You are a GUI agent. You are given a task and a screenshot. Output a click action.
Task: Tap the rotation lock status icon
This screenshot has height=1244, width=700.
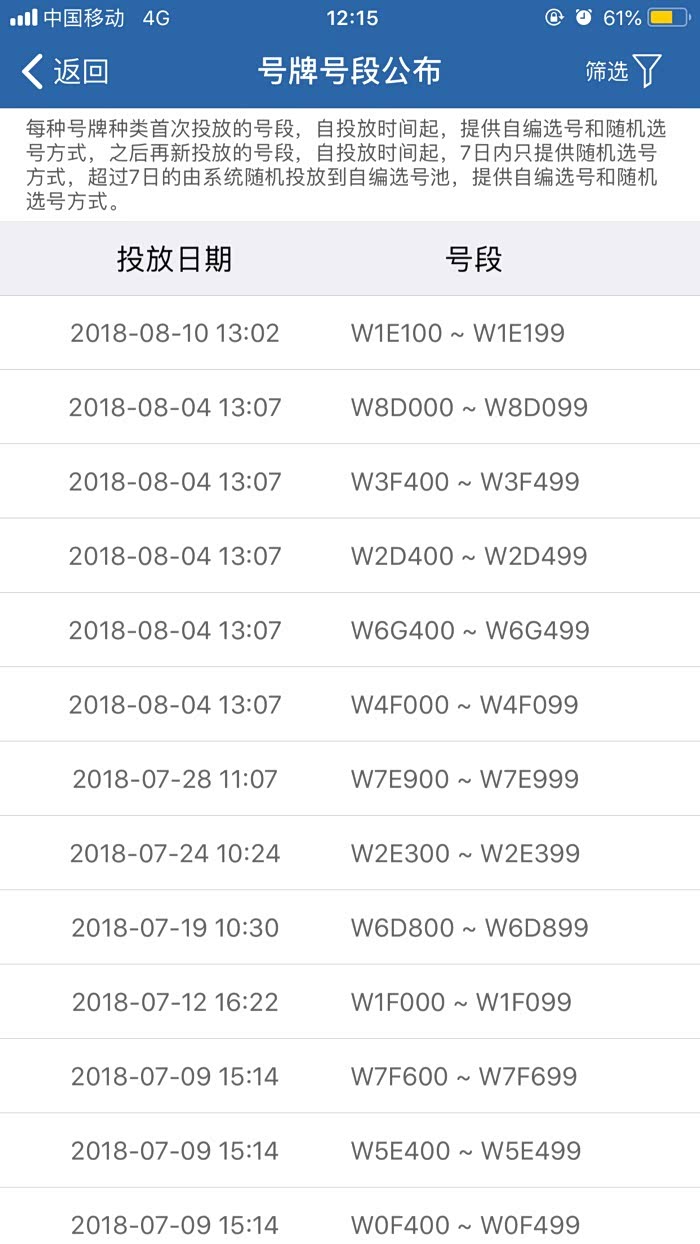tap(554, 18)
